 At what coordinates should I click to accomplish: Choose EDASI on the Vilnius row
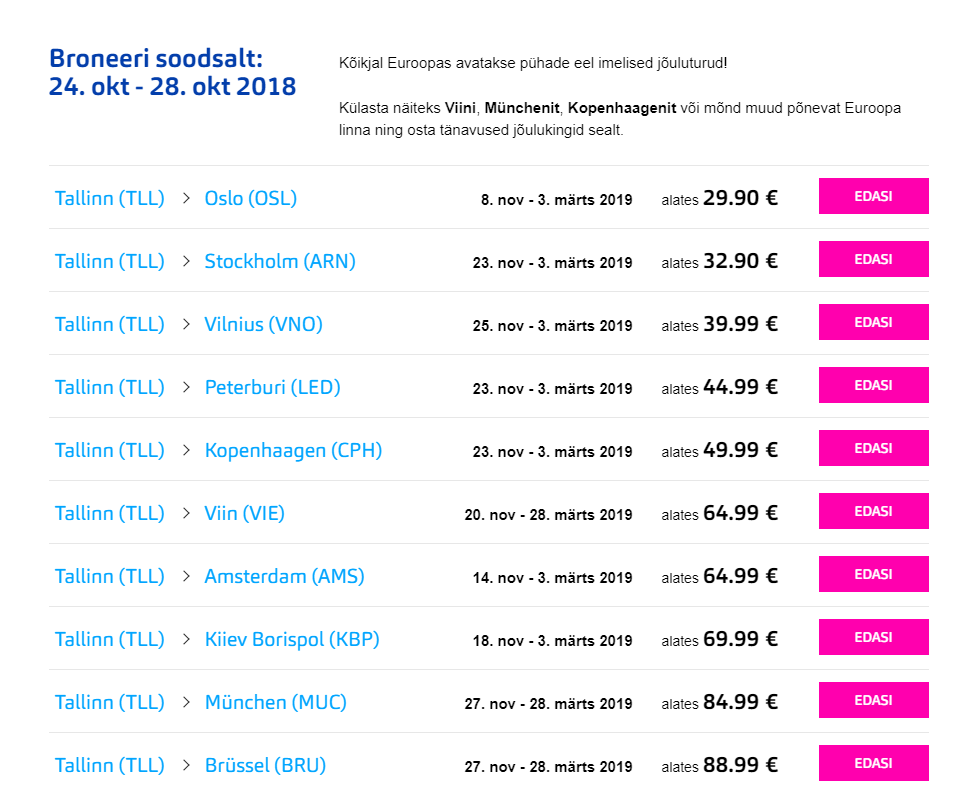(873, 322)
